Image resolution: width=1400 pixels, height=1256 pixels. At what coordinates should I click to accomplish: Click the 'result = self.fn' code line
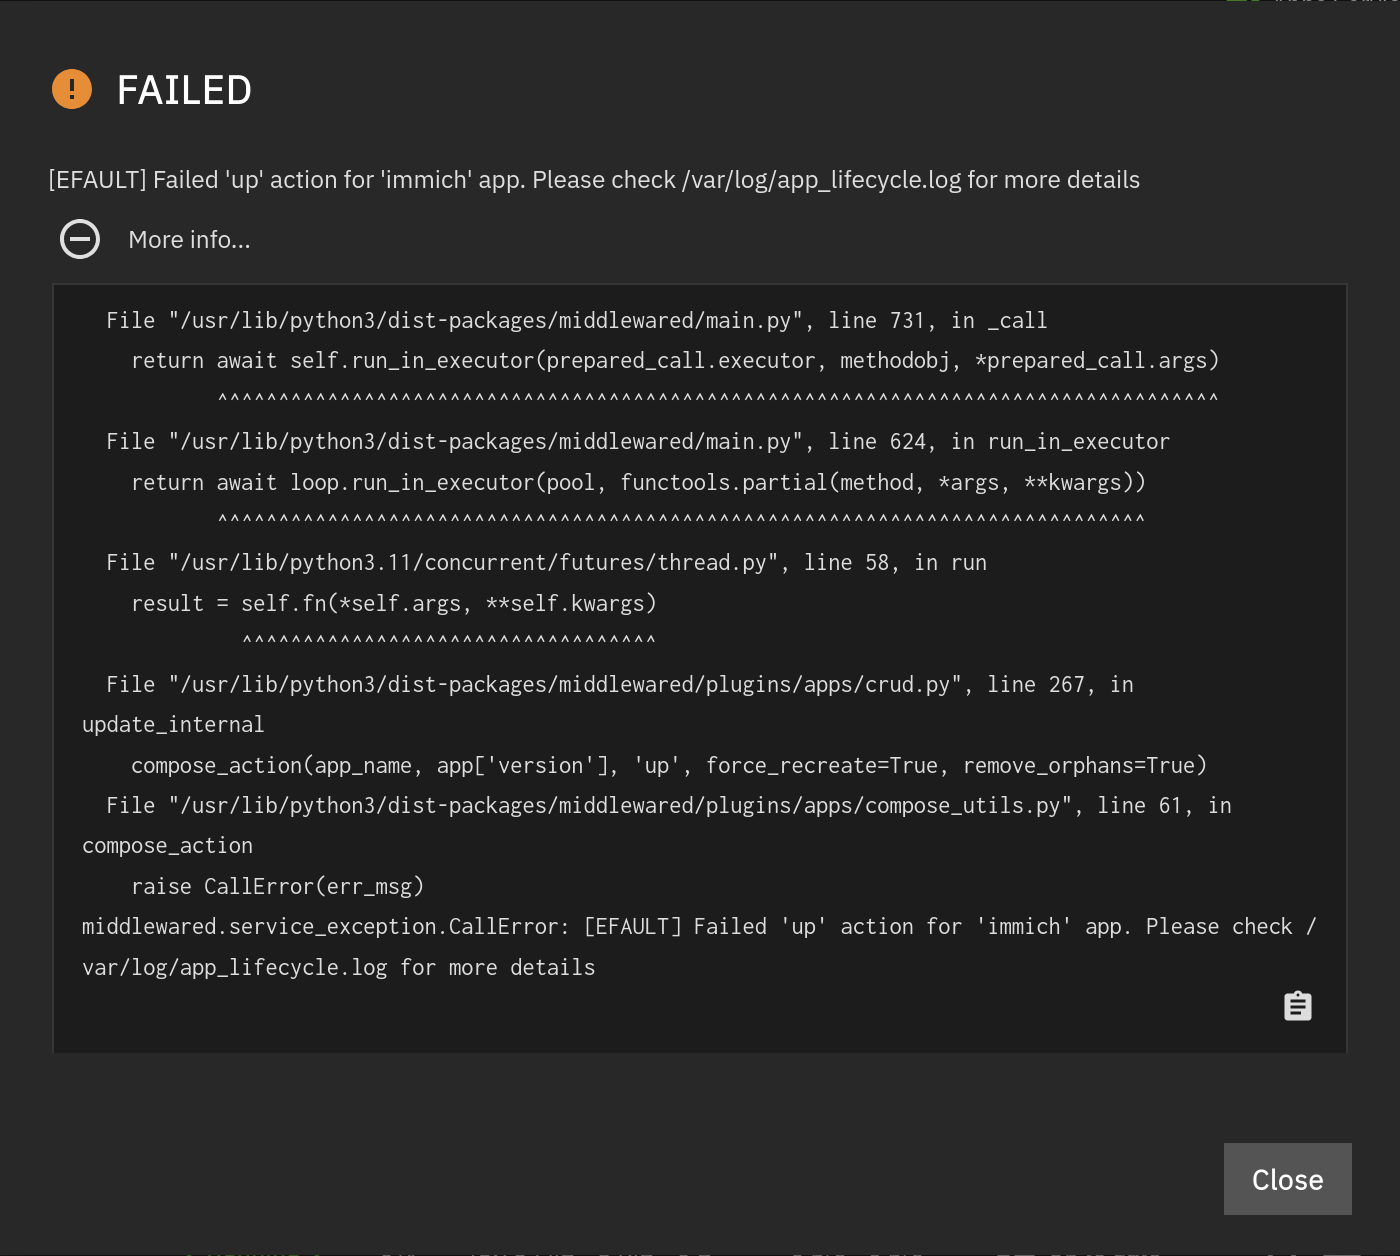coord(393,604)
